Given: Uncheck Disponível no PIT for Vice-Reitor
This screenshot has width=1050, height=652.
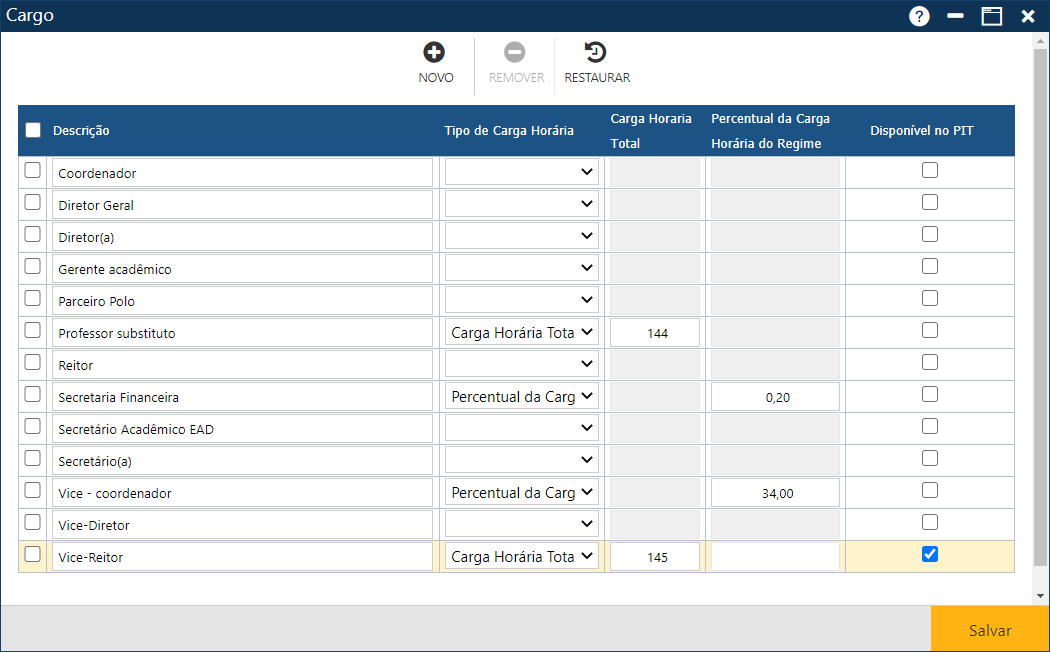Looking at the screenshot, I should [x=930, y=554].
